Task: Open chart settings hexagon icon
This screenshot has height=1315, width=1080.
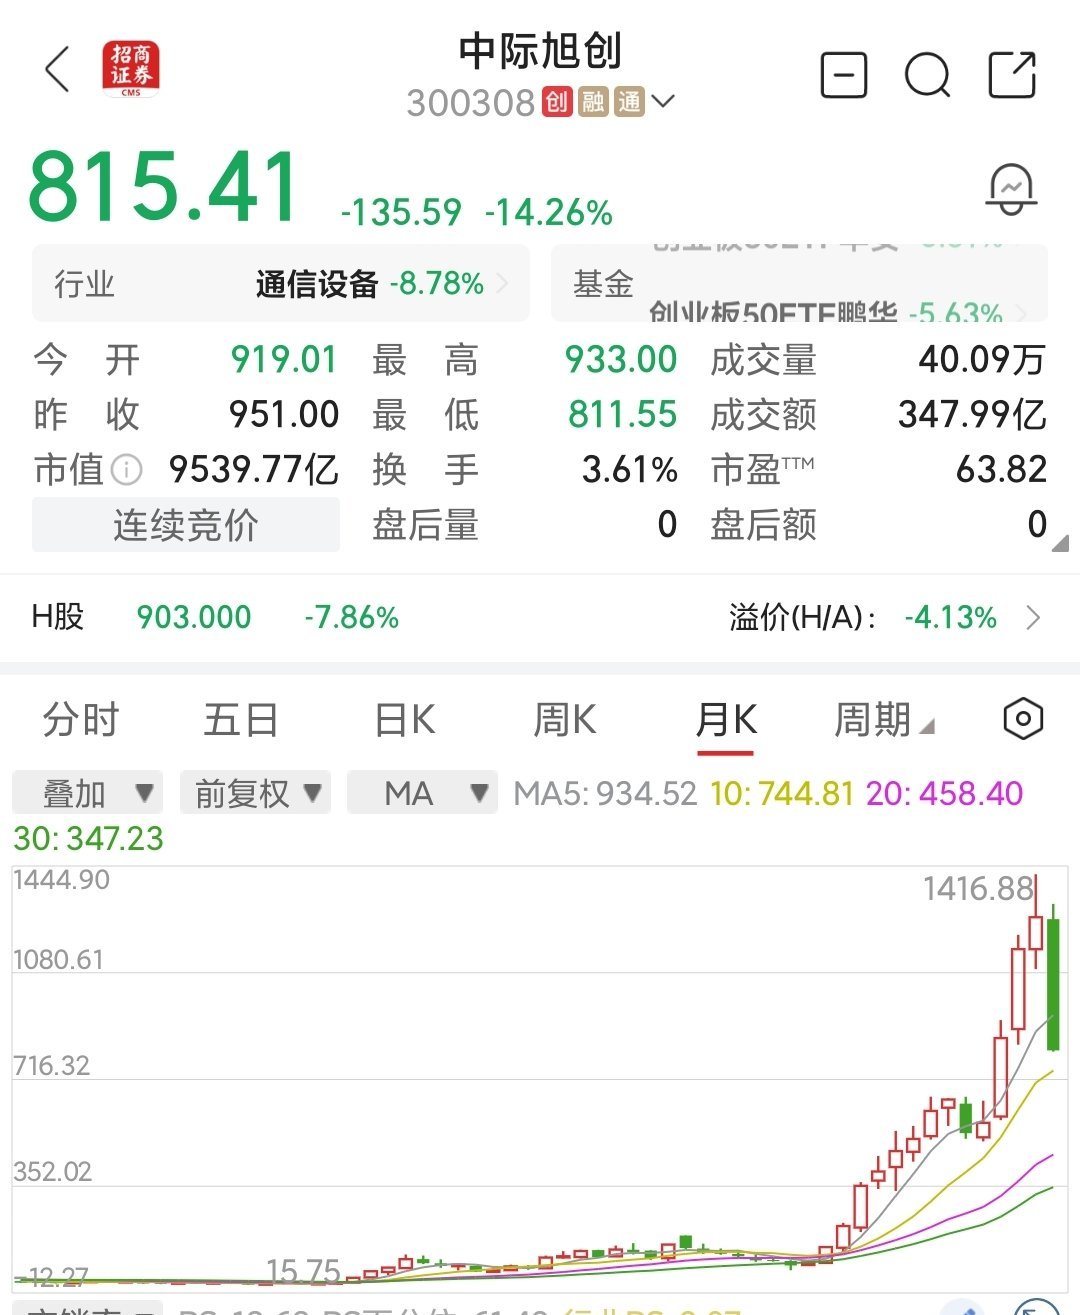Action: tap(1023, 719)
